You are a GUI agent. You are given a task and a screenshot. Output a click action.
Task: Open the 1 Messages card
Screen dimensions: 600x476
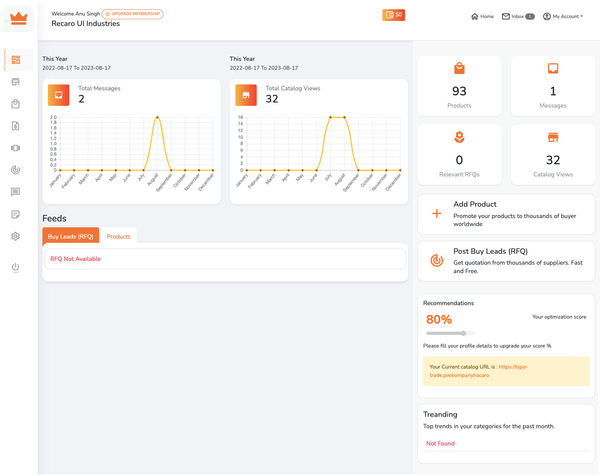pos(553,86)
